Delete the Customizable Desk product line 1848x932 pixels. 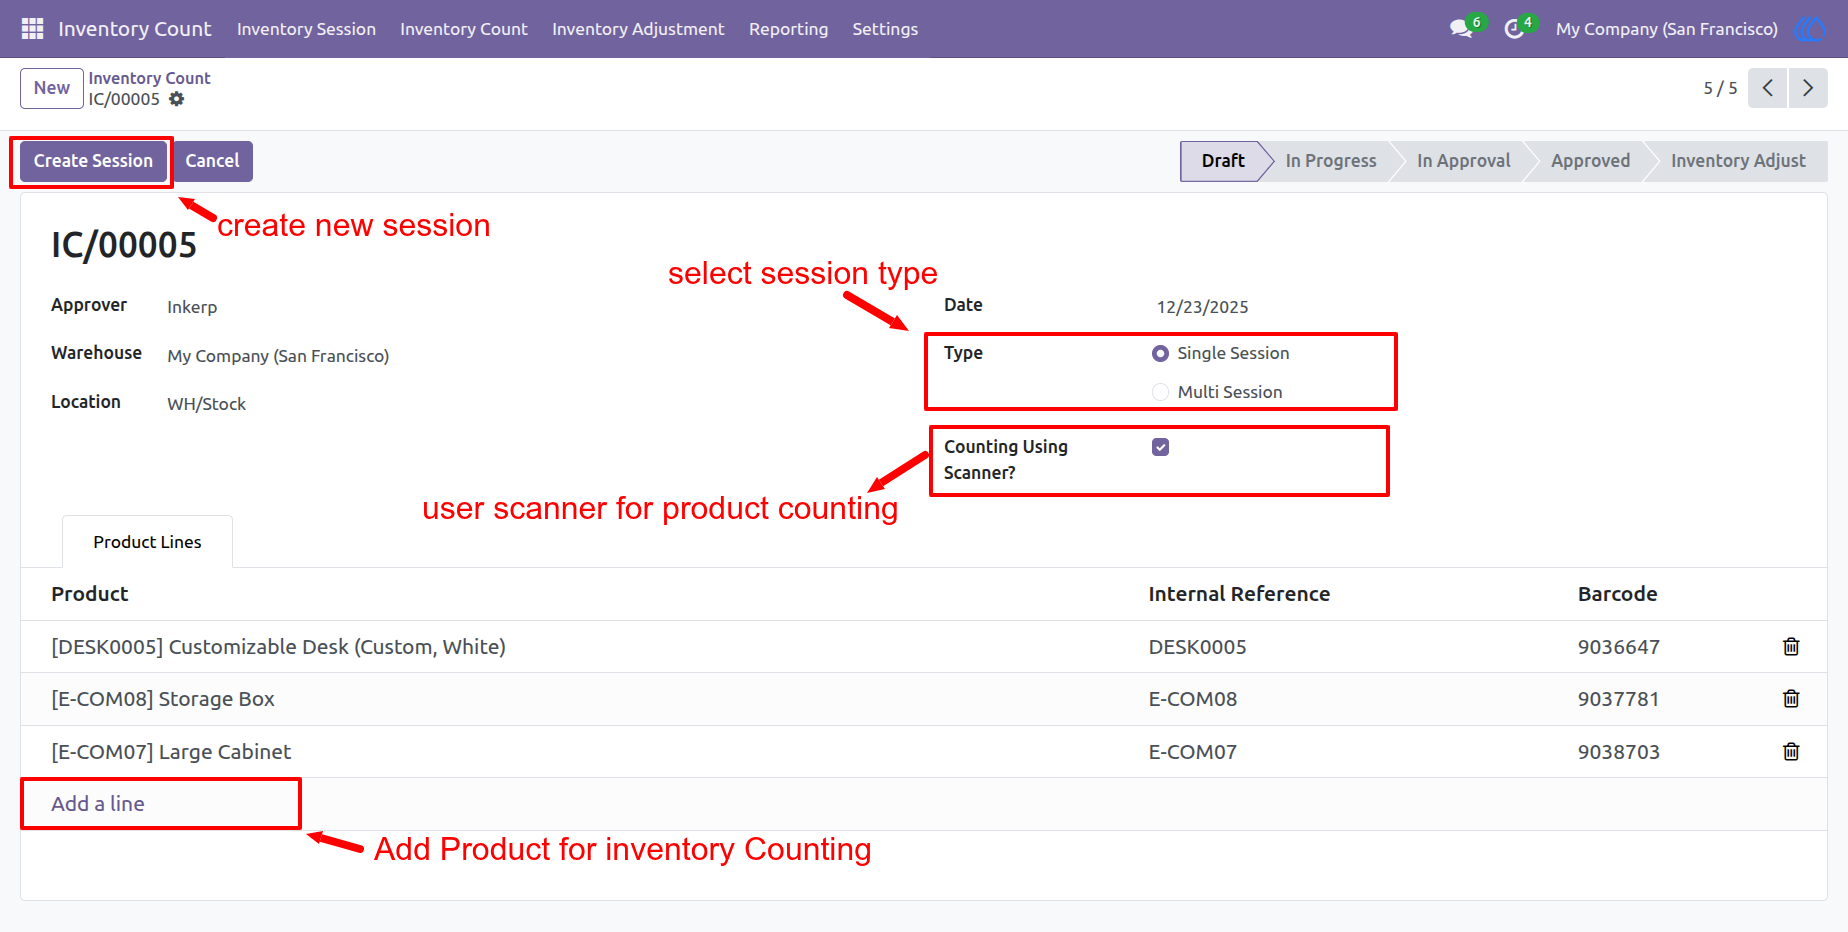coord(1791,647)
